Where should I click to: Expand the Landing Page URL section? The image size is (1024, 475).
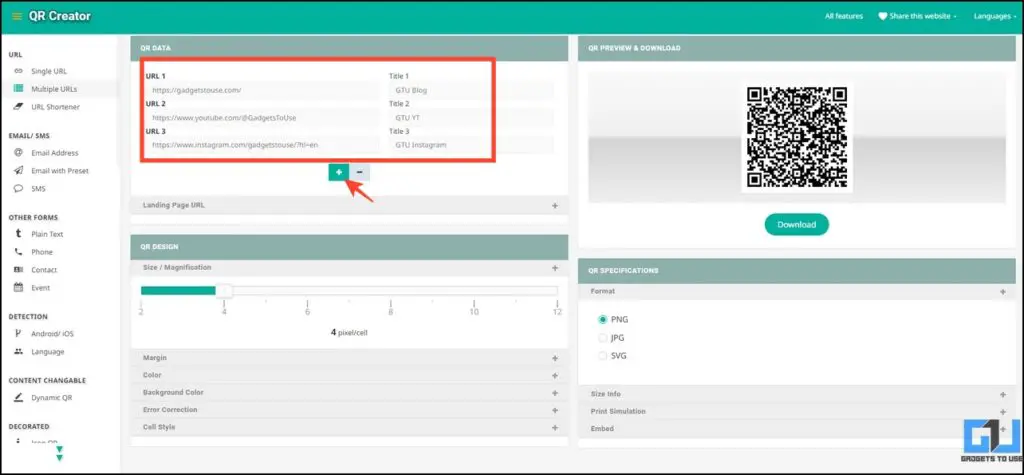554,205
